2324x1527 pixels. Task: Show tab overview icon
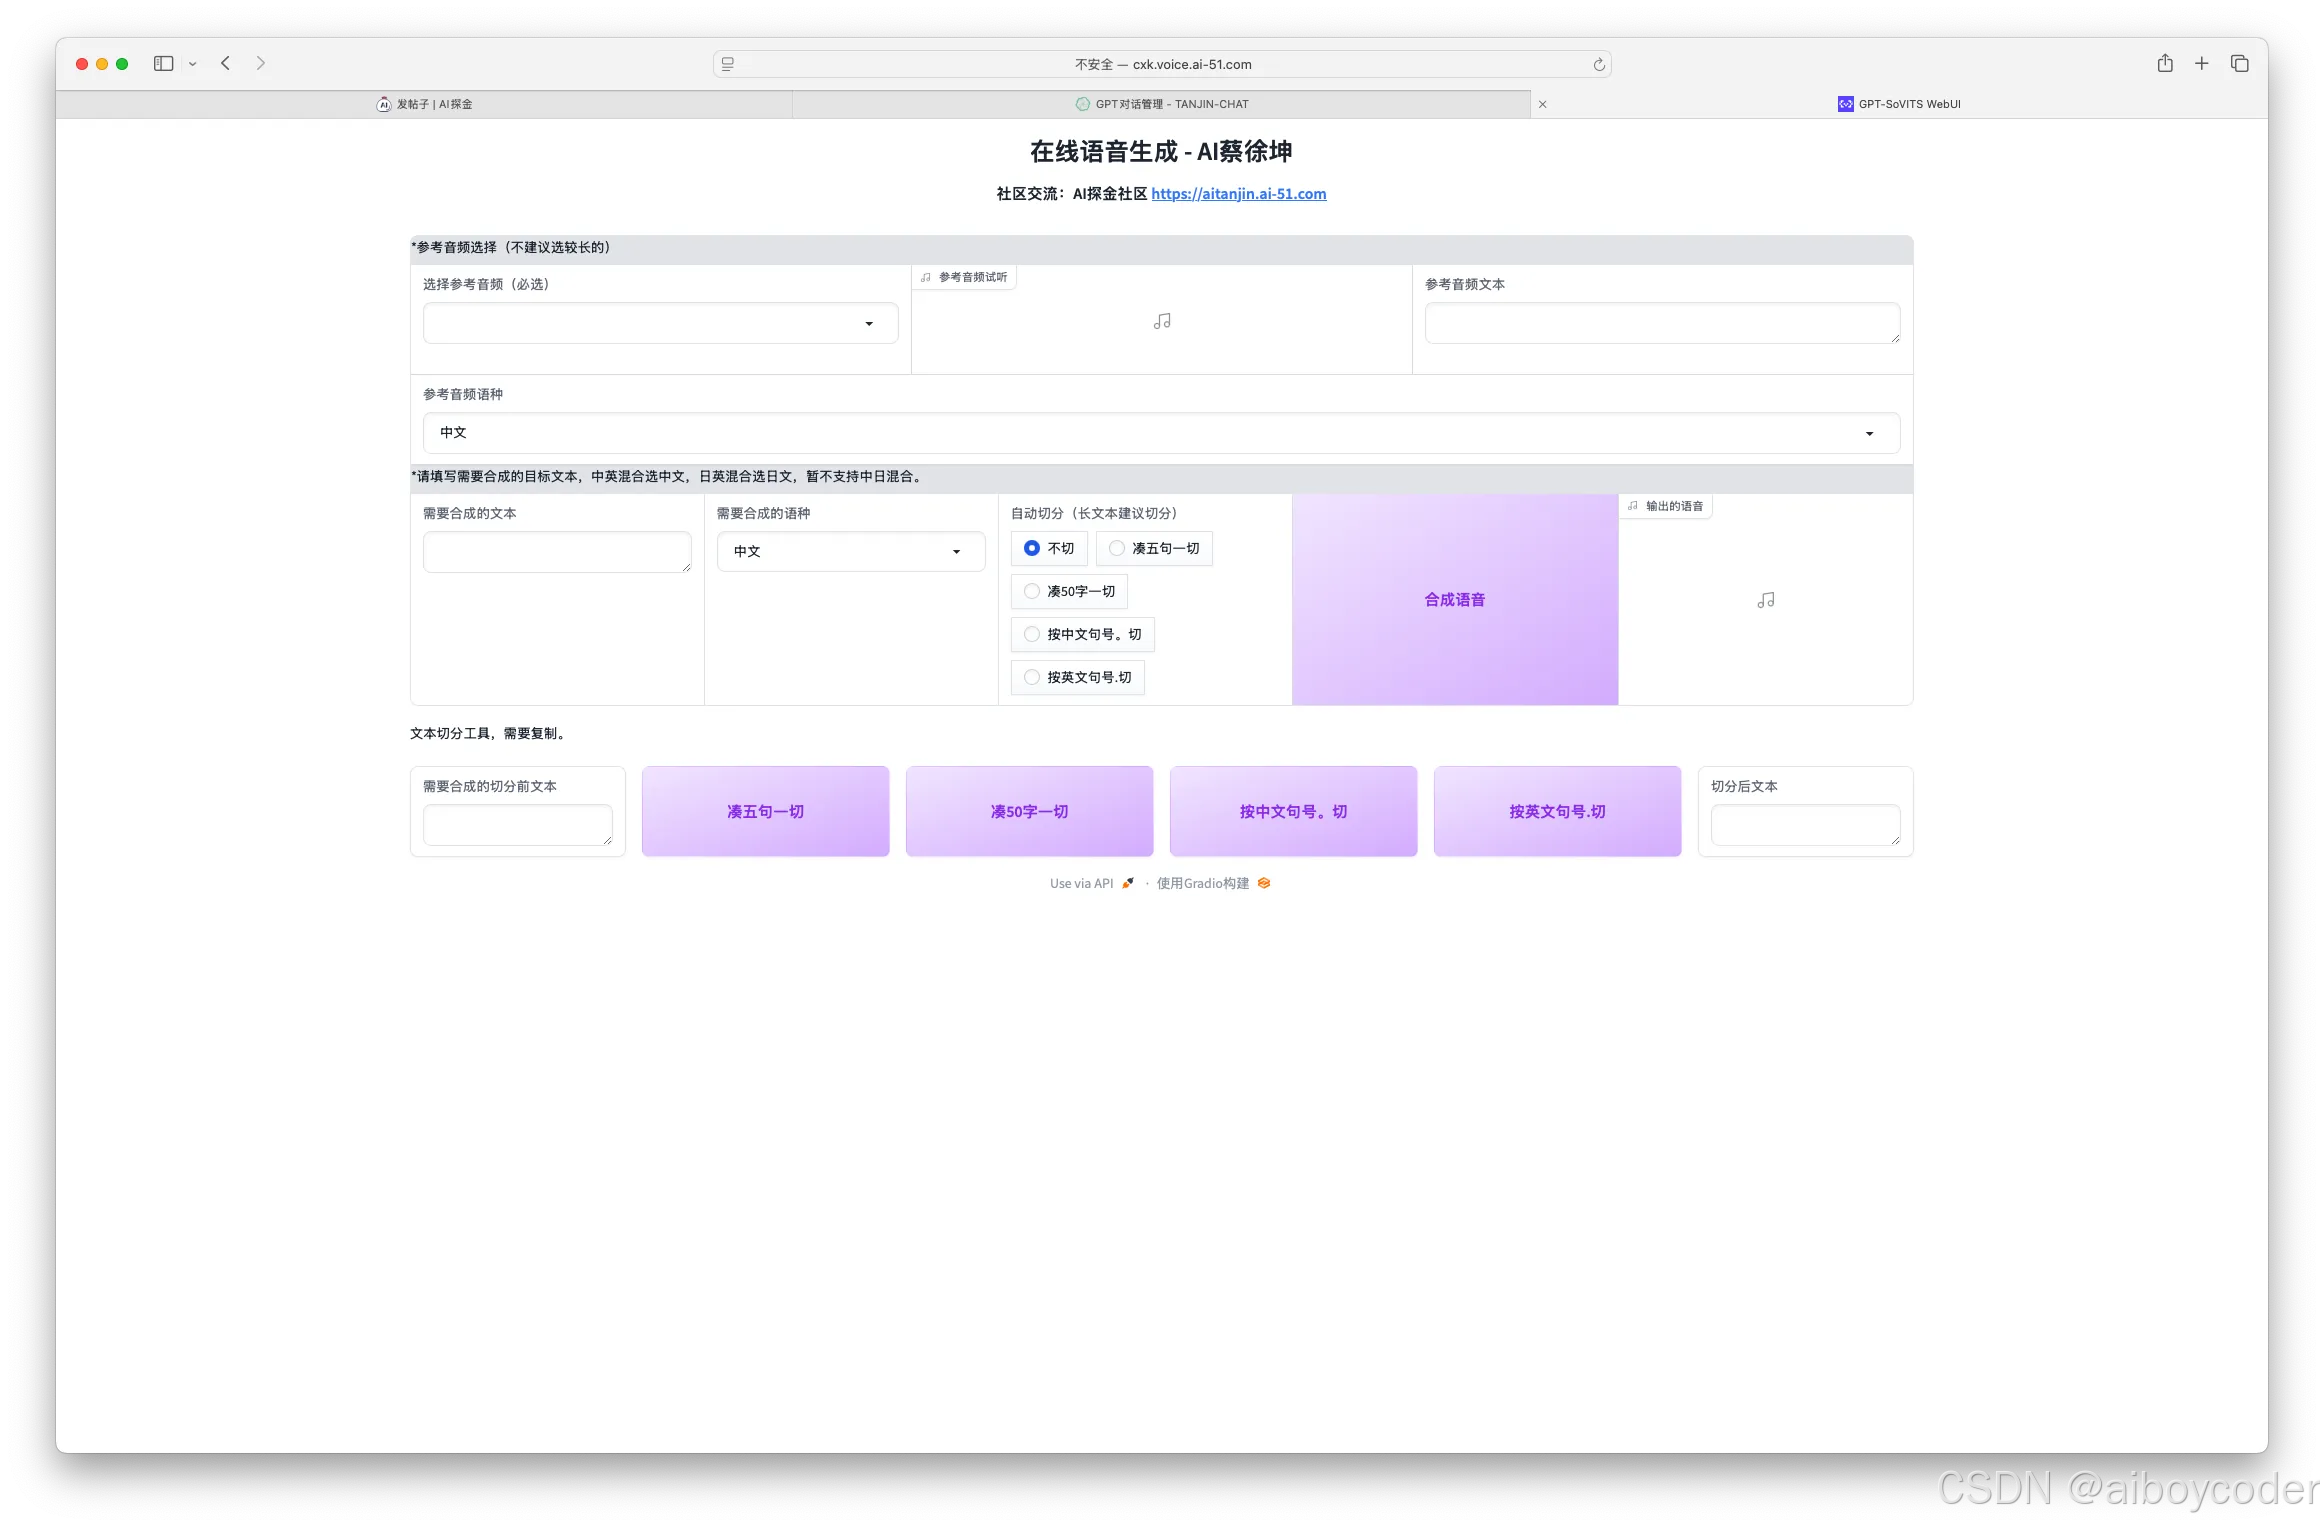pyautogui.click(x=2240, y=64)
